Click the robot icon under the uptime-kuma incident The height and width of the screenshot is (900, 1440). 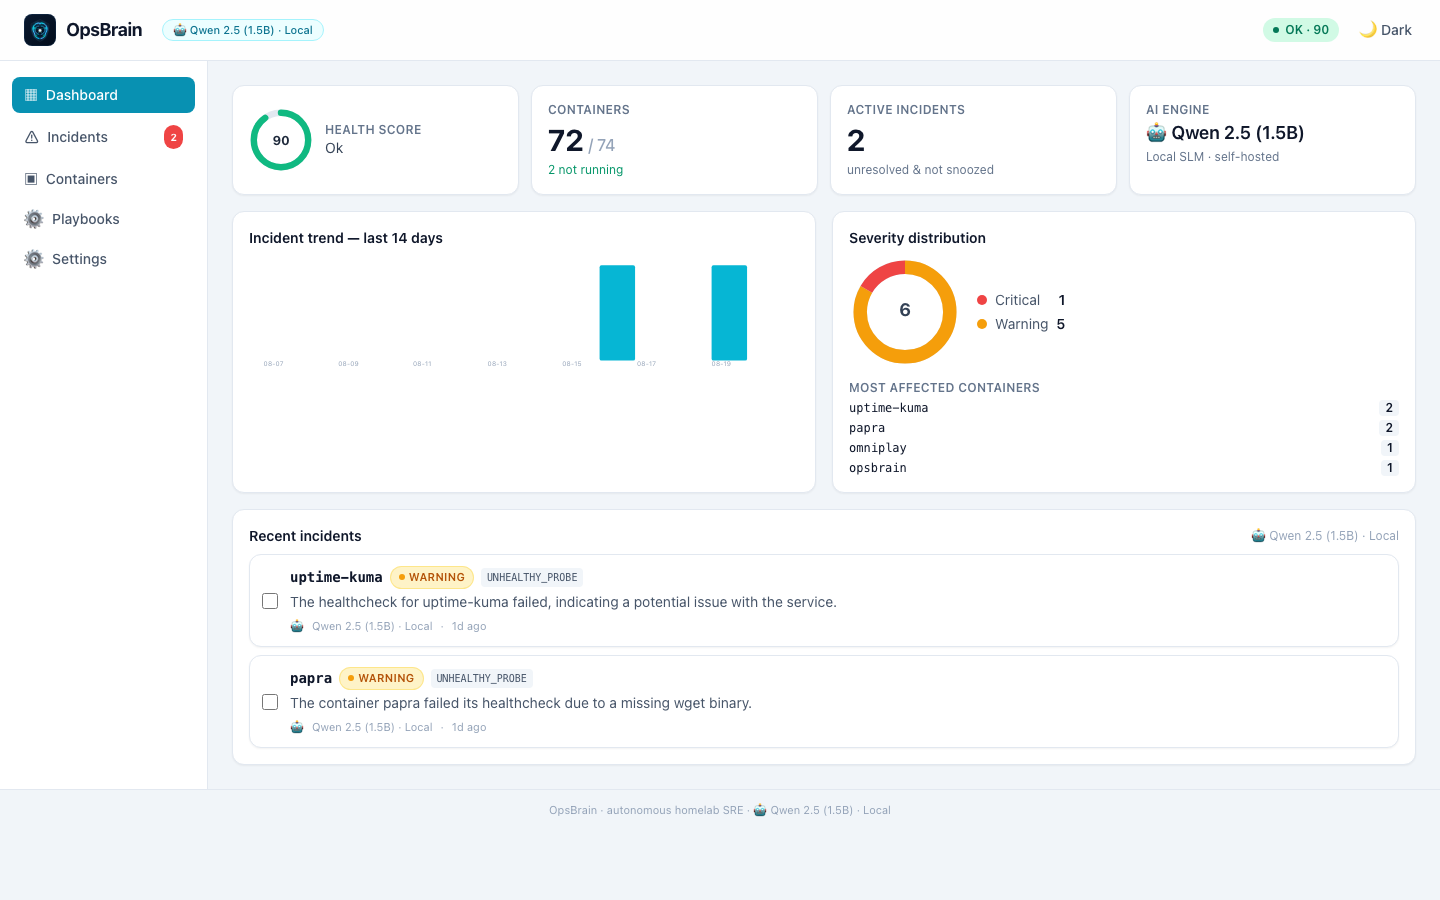(297, 626)
